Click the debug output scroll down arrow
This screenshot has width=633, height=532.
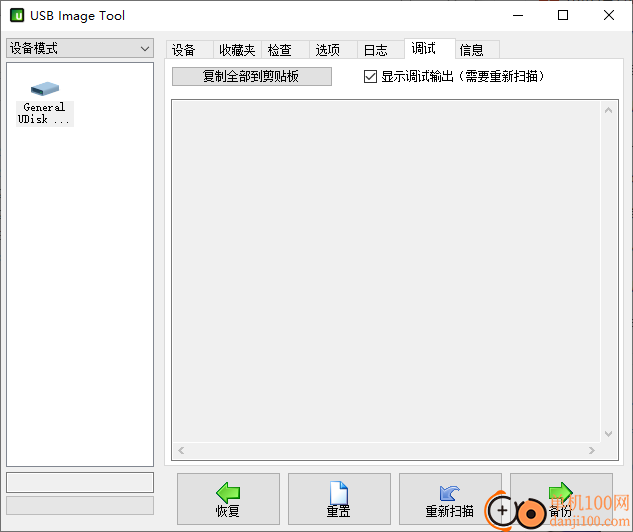pyautogui.click(x=608, y=434)
